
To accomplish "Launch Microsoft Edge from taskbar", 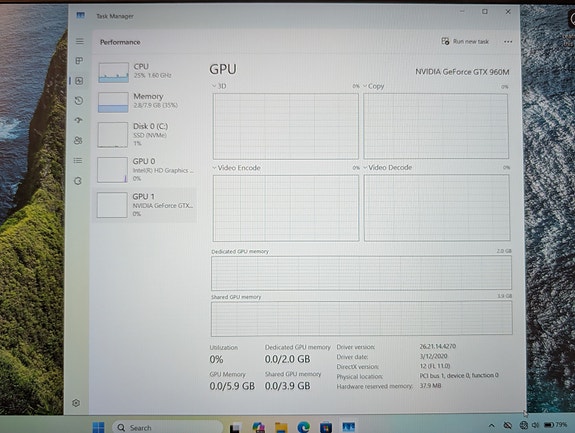I will [x=304, y=427].
